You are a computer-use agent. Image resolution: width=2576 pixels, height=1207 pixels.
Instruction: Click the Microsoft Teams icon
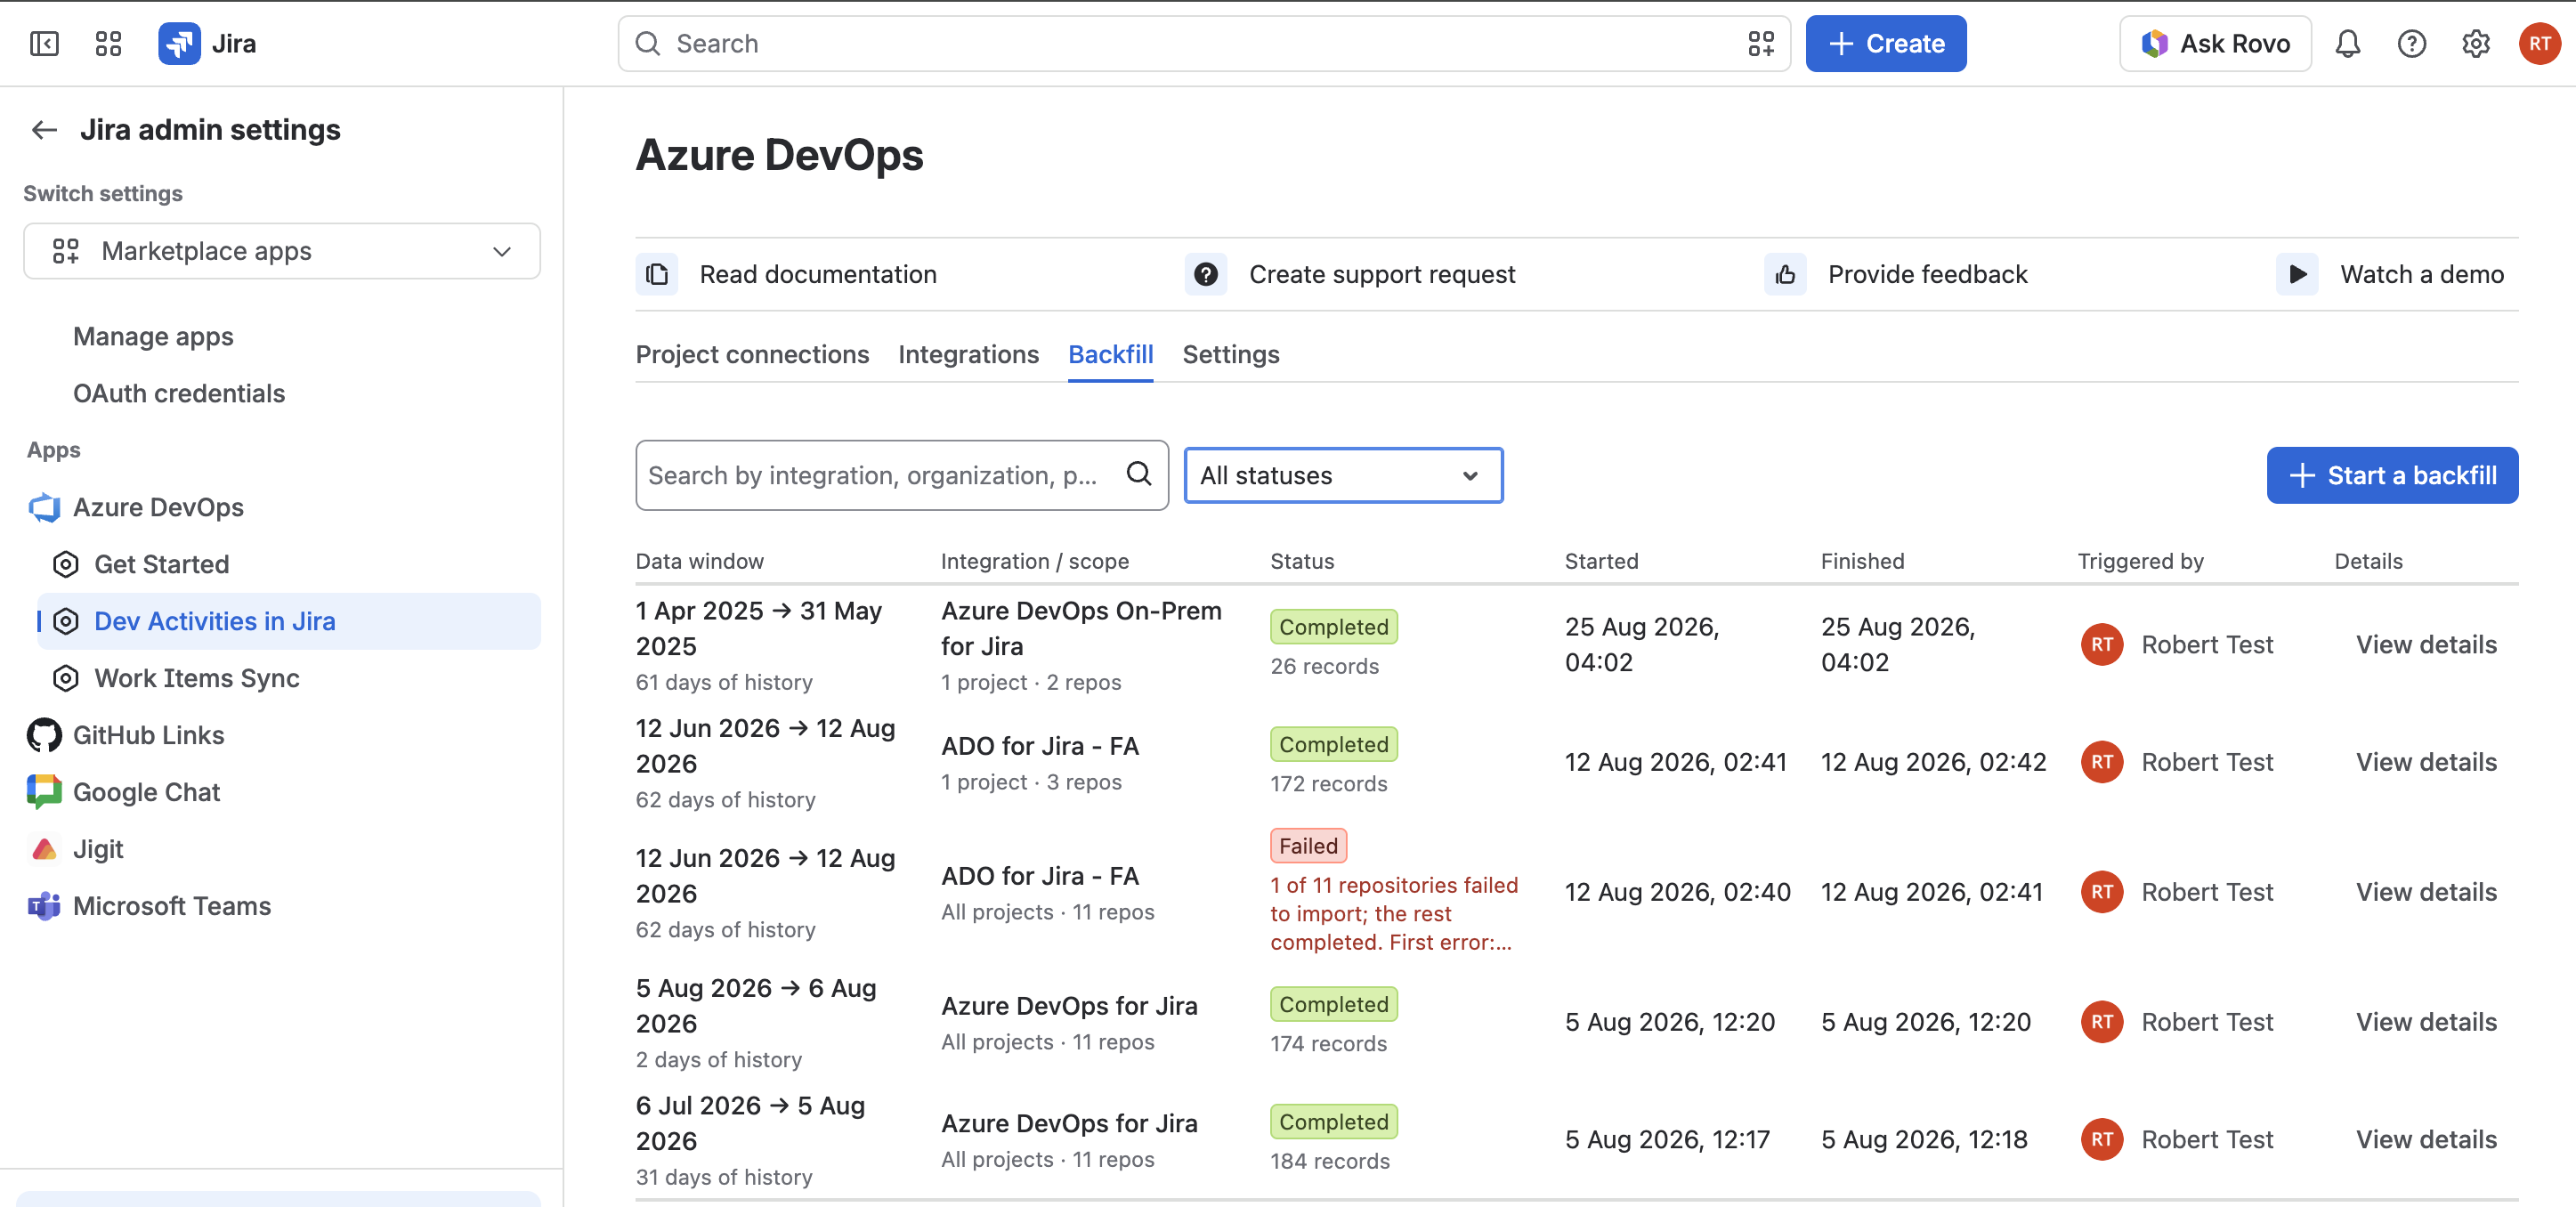pyautogui.click(x=44, y=907)
